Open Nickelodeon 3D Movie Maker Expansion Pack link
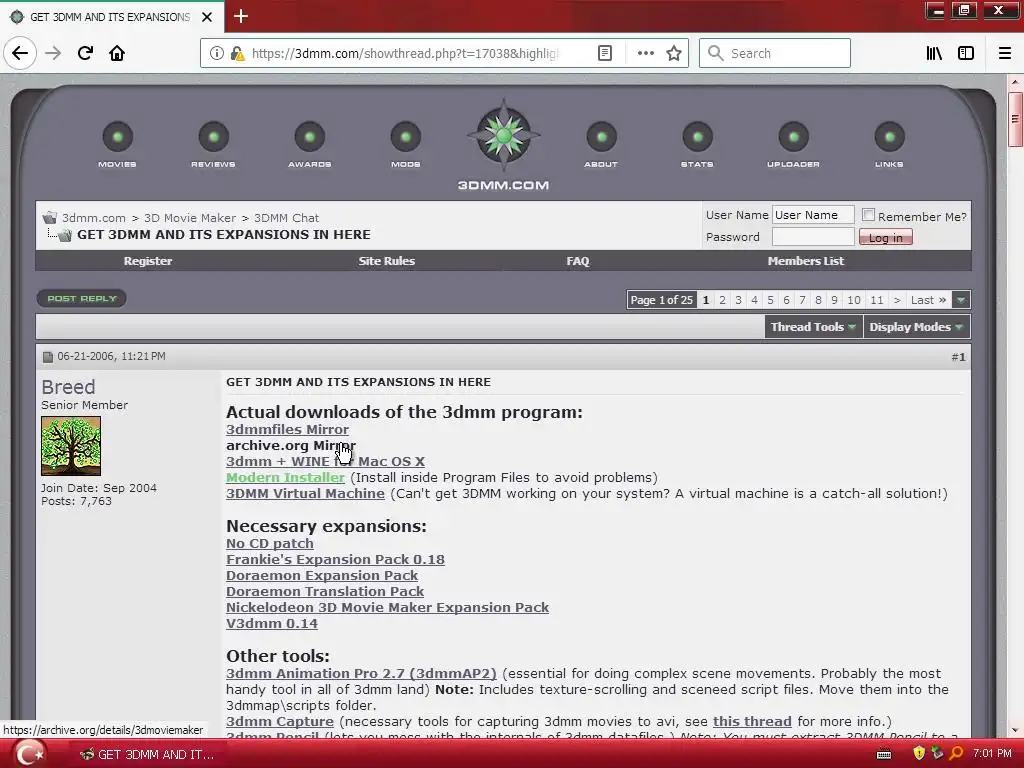Image resolution: width=1024 pixels, height=768 pixels. click(x=387, y=607)
